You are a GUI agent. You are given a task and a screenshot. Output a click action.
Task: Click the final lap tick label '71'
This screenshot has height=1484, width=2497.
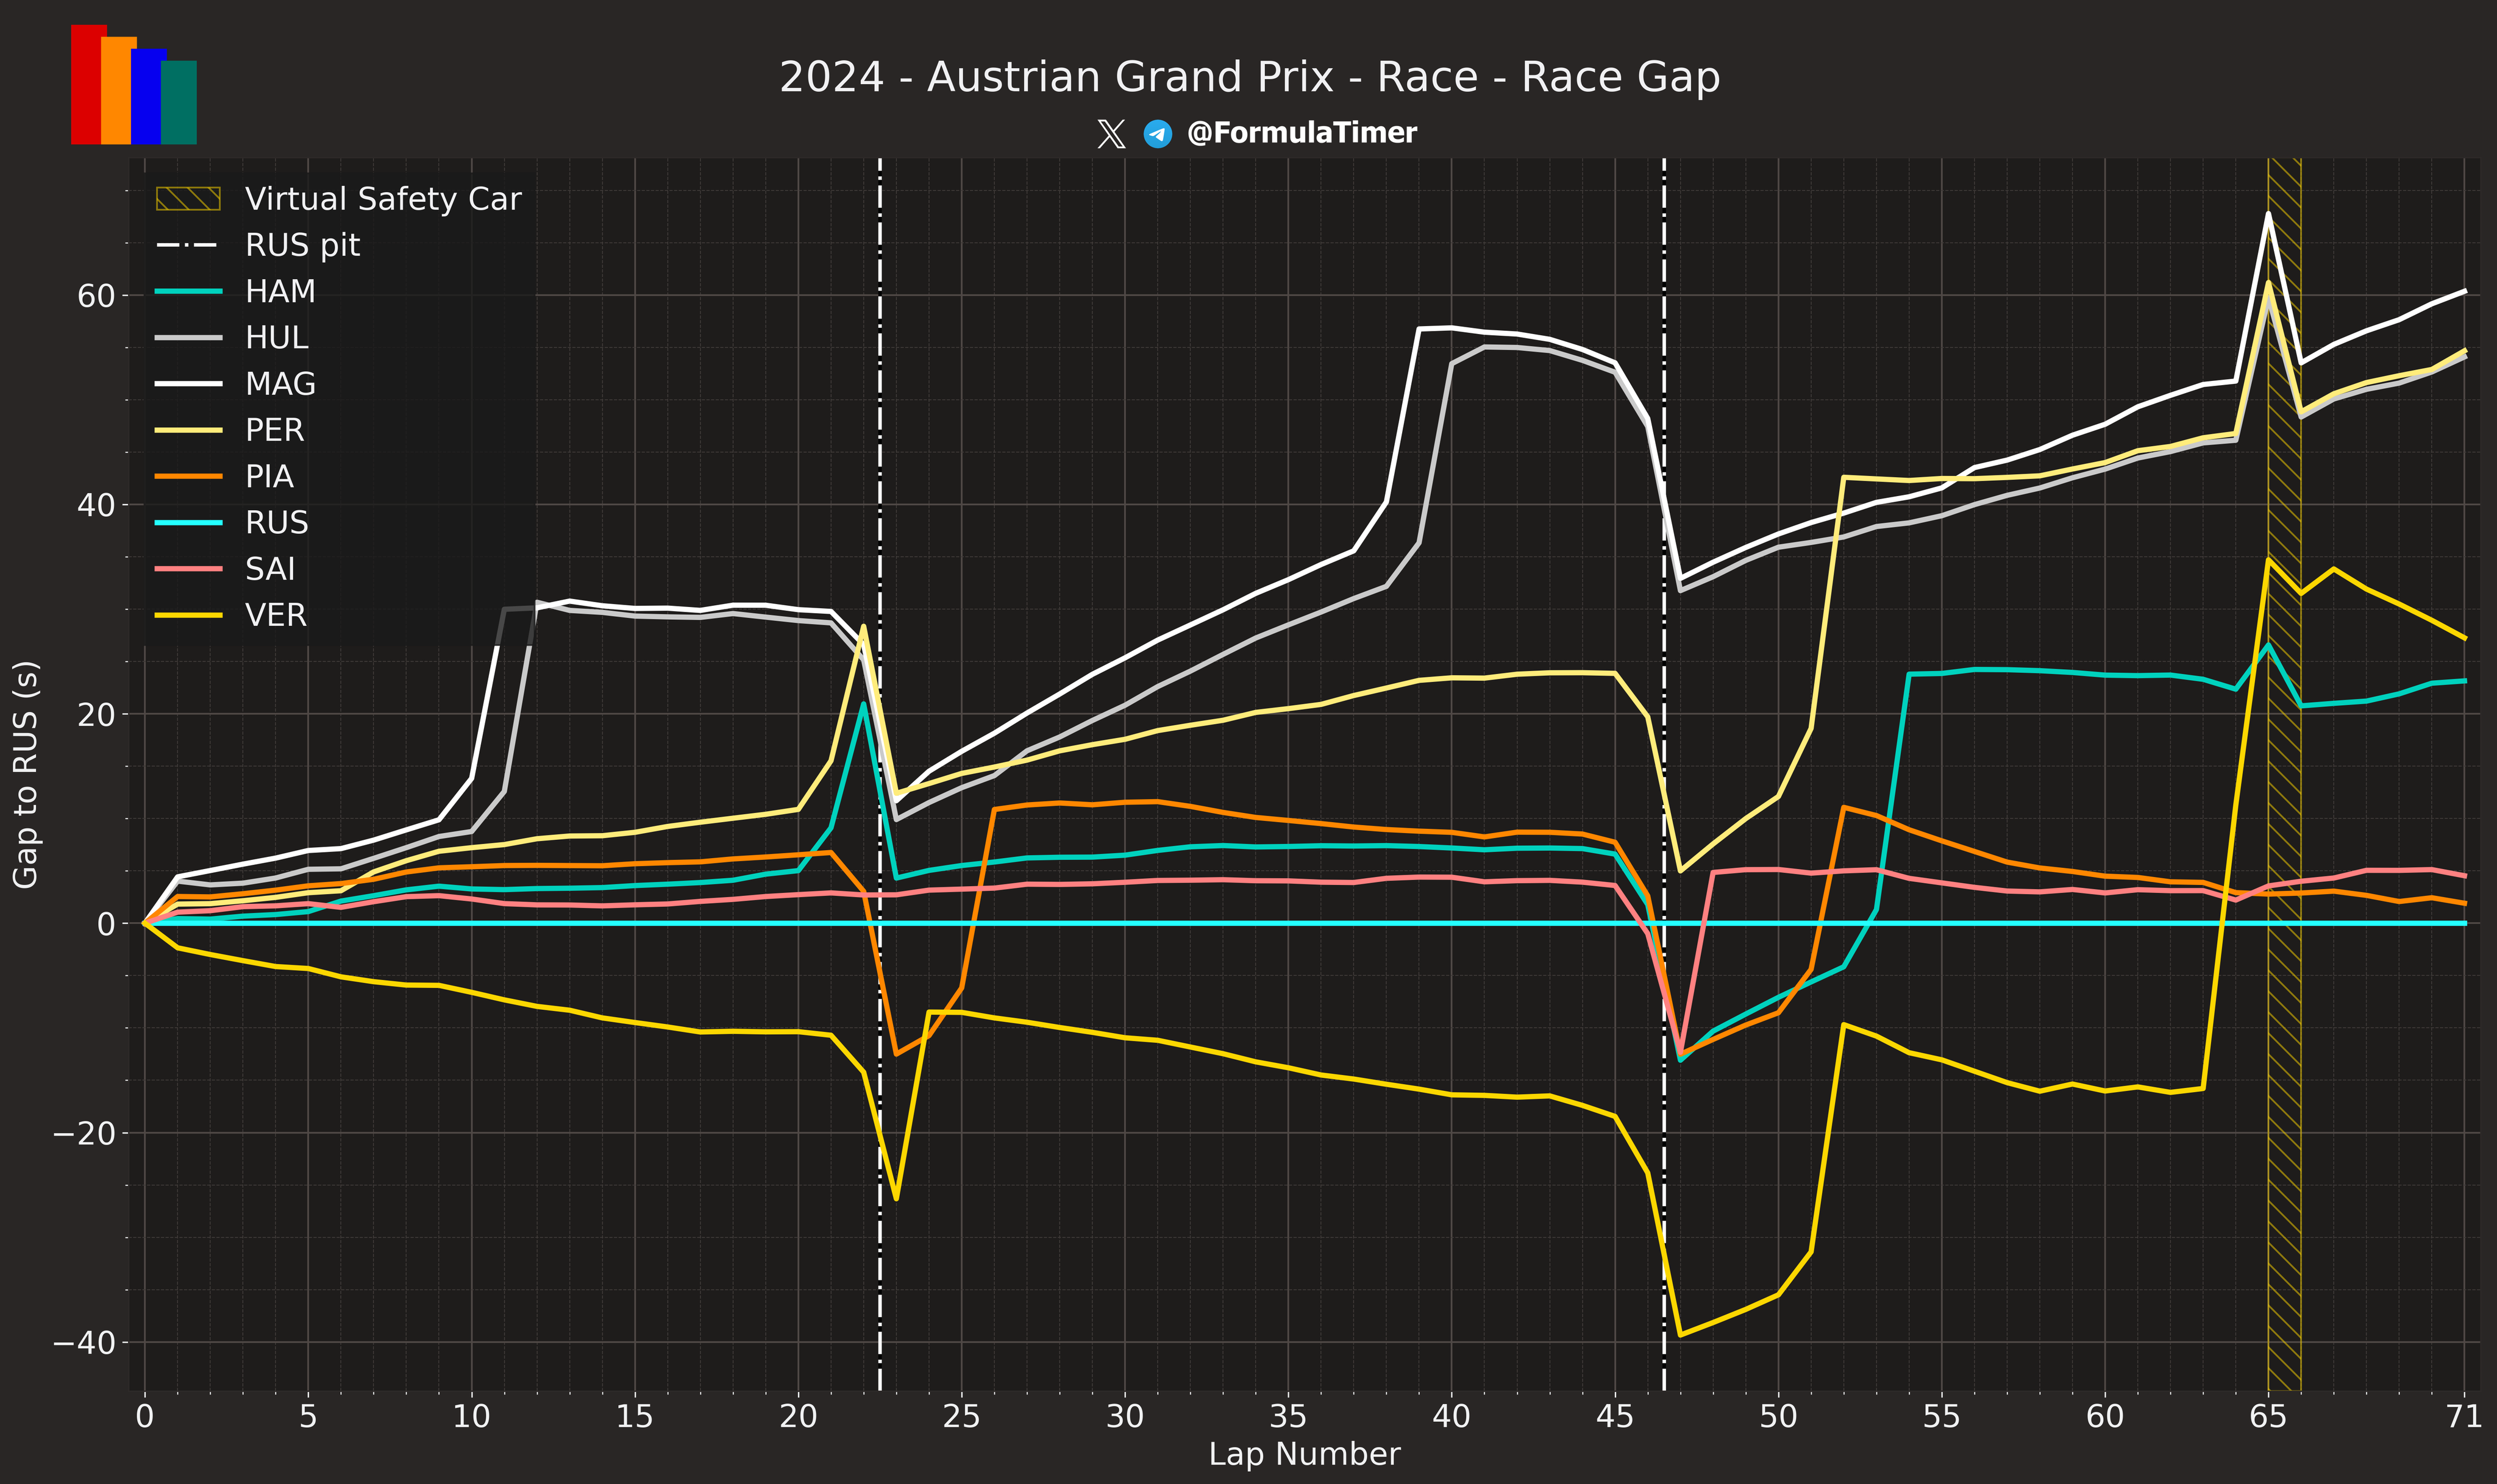(x=2464, y=1417)
